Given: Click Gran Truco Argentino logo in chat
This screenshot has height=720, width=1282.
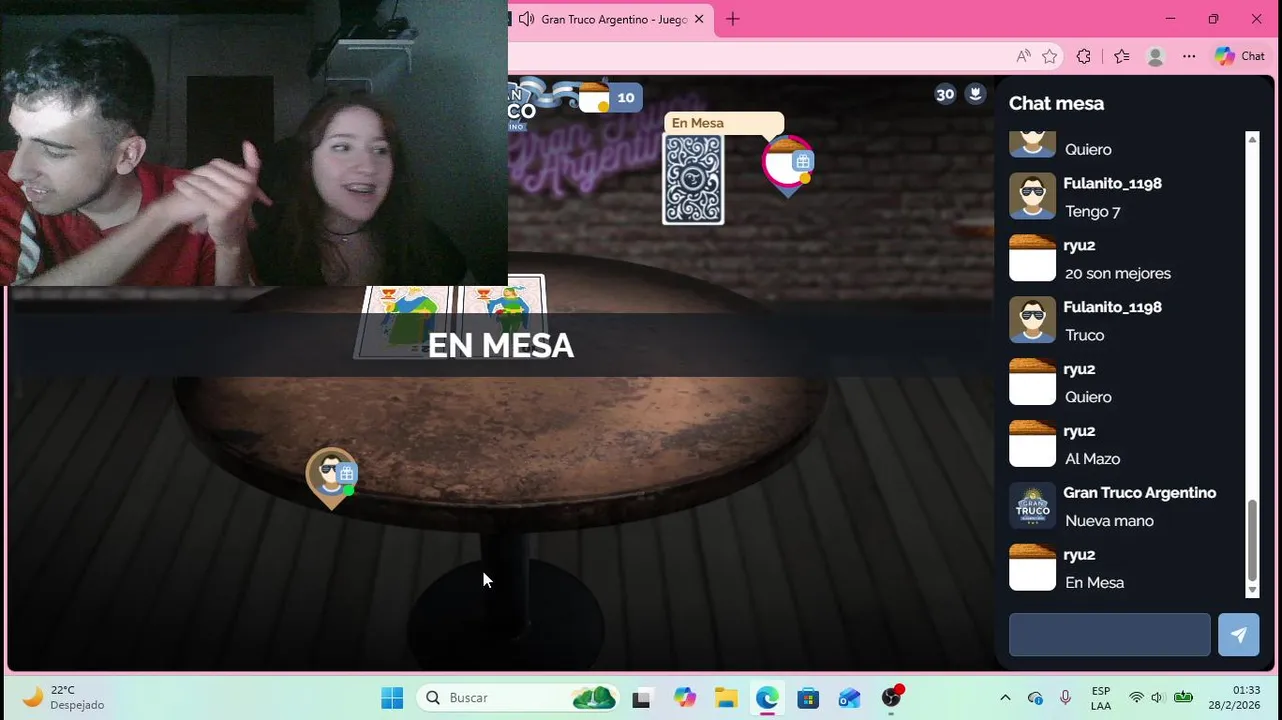Looking at the screenshot, I should coord(1032,506).
